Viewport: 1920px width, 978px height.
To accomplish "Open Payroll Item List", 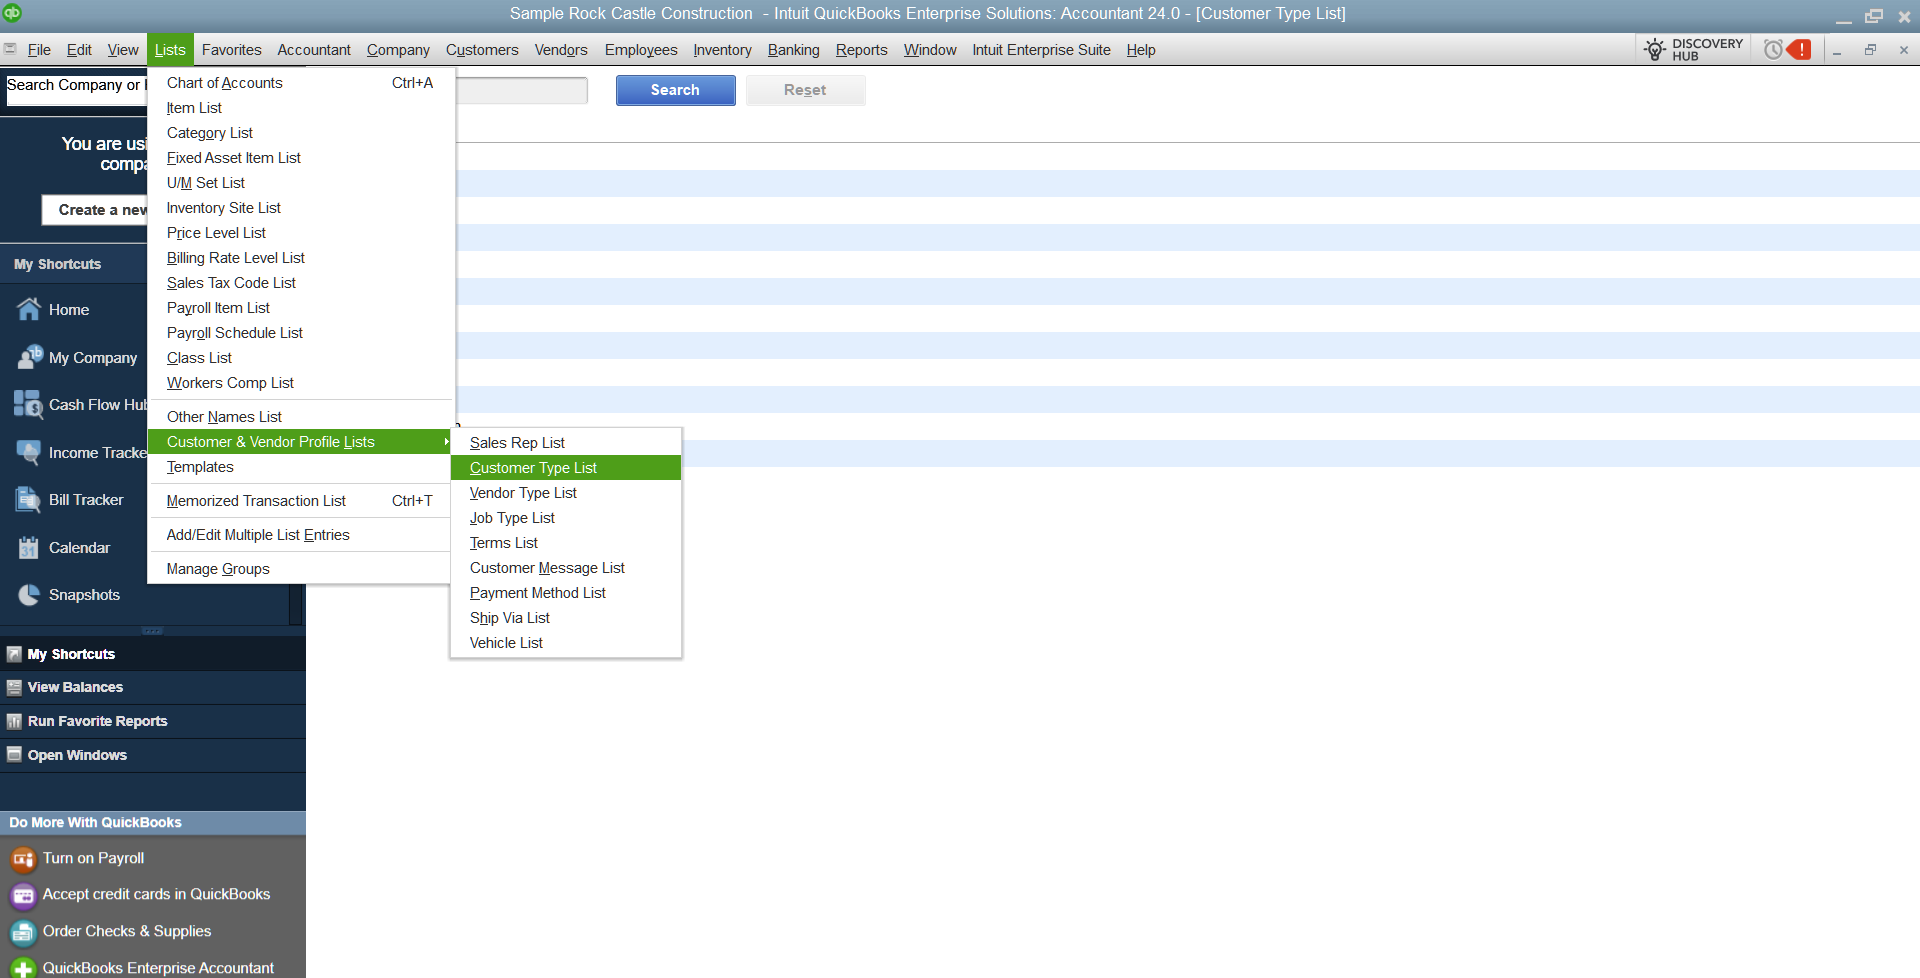I will [x=300, y=308].
